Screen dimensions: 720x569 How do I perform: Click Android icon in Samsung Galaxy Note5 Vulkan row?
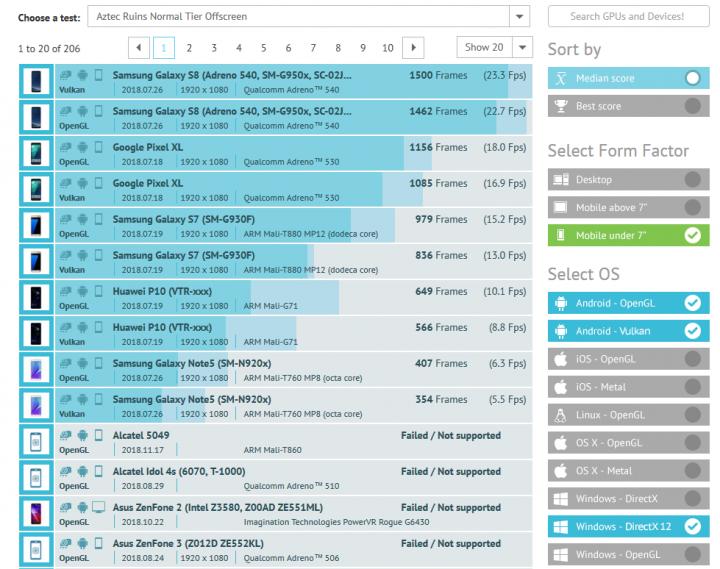click(83, 399)
